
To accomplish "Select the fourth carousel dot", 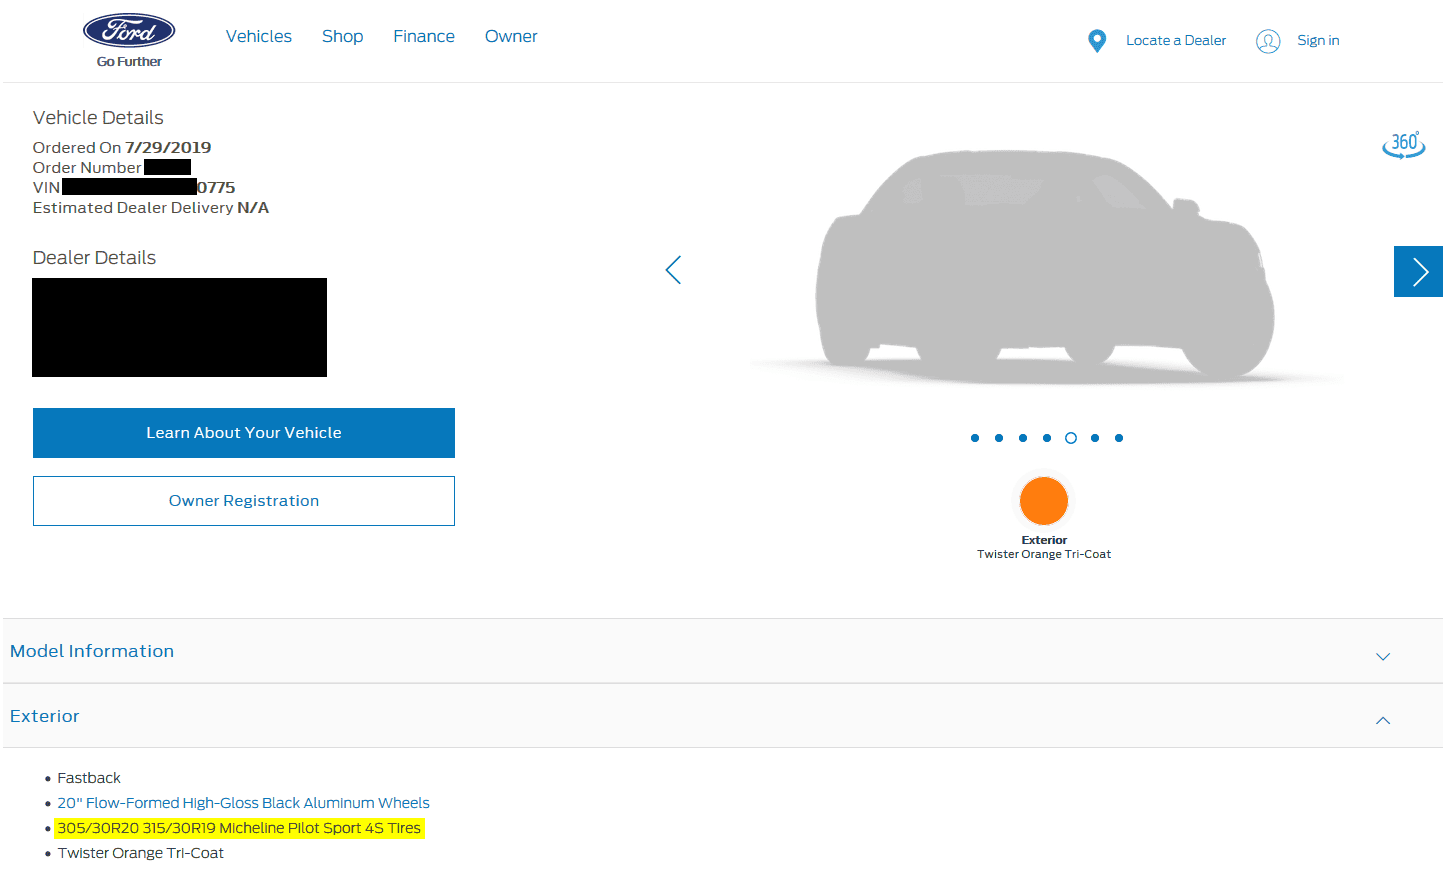I will [x=1047, y=438].
